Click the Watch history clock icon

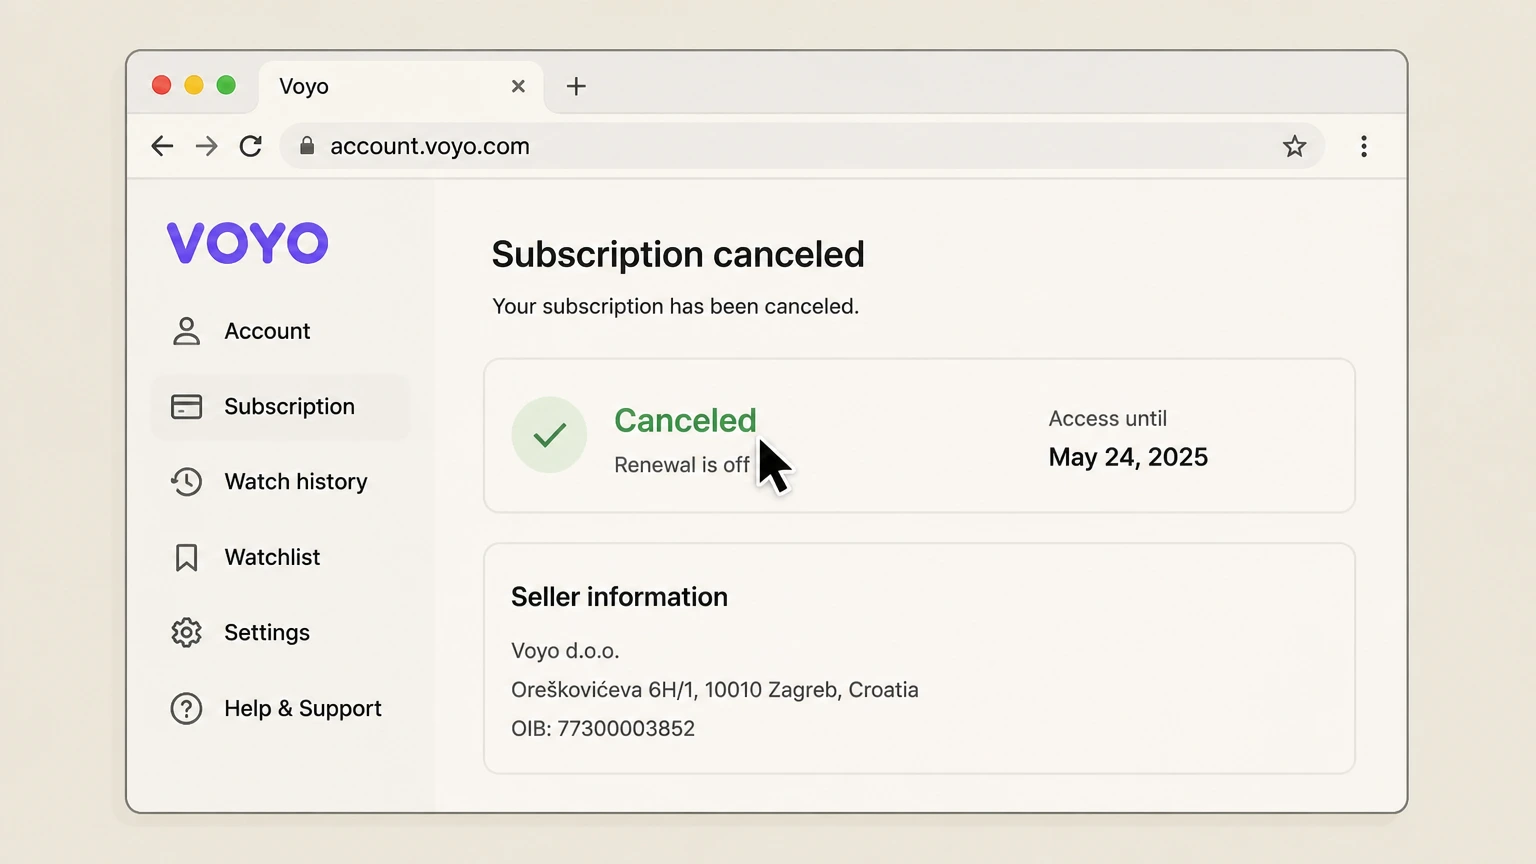pos(186,482)
